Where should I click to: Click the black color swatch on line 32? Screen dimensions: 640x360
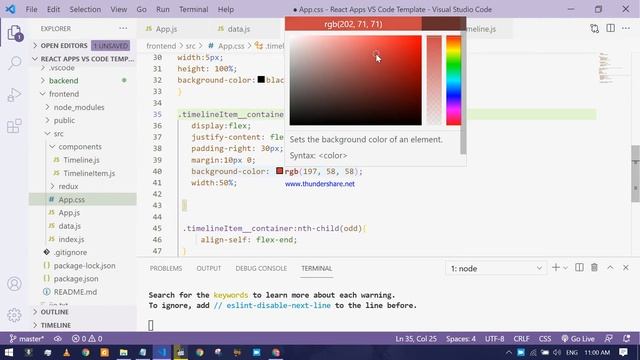click(261, 79)
